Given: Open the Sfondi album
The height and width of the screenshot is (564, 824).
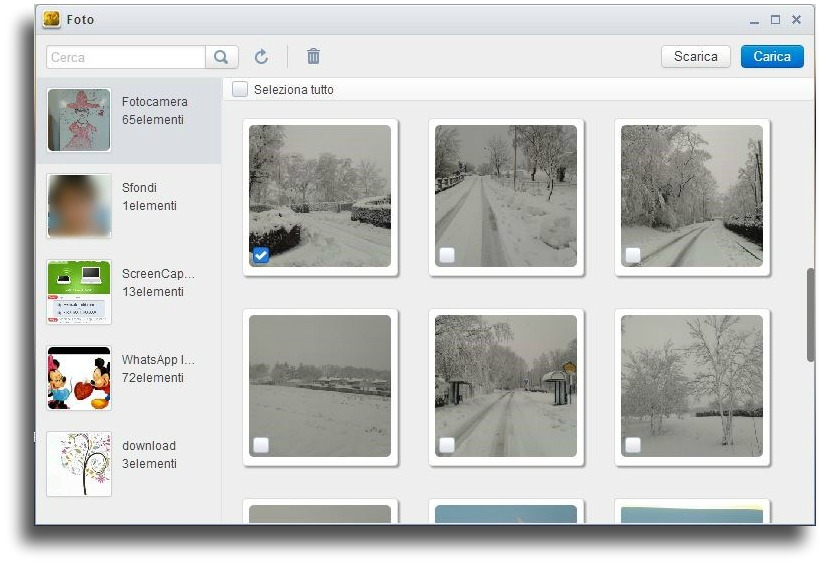Looking at the screenshot, I should click(129, 206).
